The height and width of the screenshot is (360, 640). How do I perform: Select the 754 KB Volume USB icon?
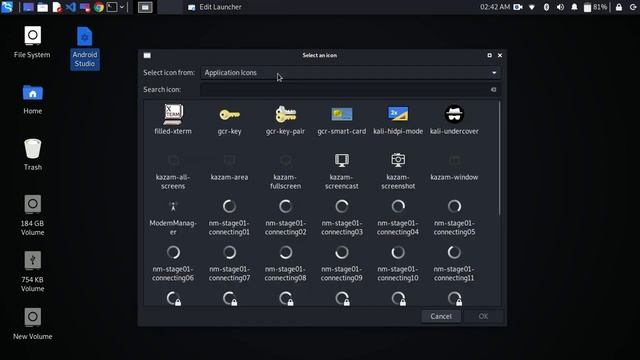[x=33, y=271]
